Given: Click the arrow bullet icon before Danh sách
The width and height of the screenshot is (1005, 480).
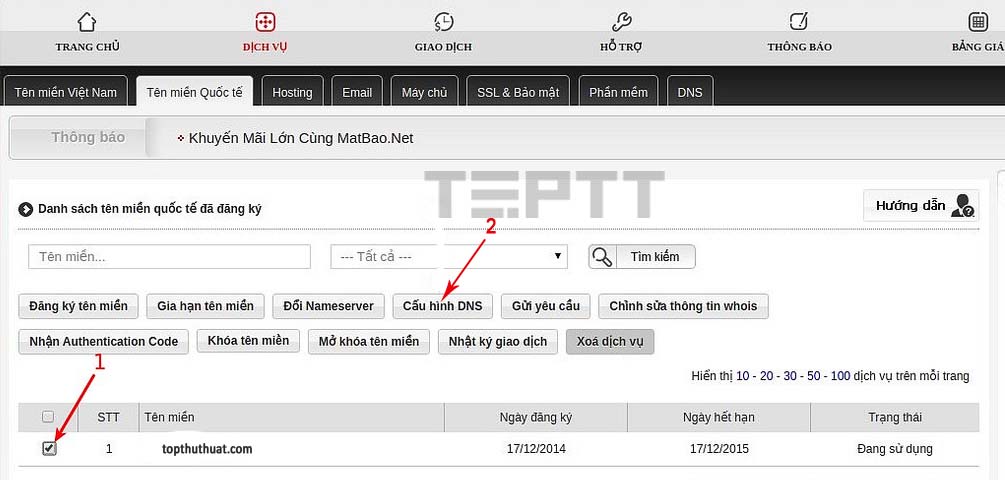Looking at the screenshot, I should point(26,209).
